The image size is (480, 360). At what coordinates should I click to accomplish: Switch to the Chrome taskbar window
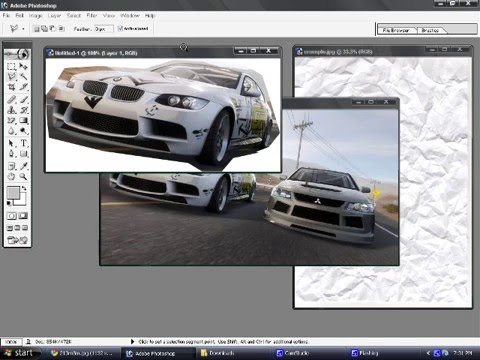click(82, 353)
